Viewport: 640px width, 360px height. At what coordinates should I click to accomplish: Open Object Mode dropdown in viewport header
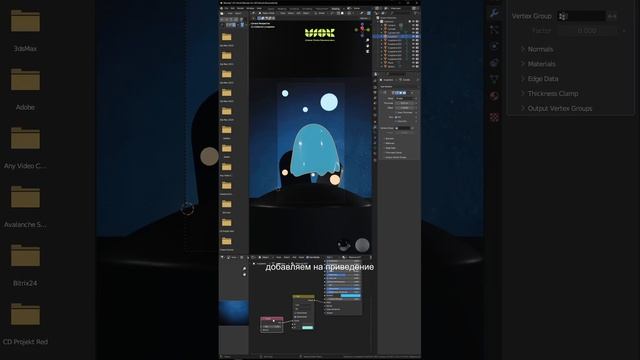pyautogui.click(x=267, y=13)
